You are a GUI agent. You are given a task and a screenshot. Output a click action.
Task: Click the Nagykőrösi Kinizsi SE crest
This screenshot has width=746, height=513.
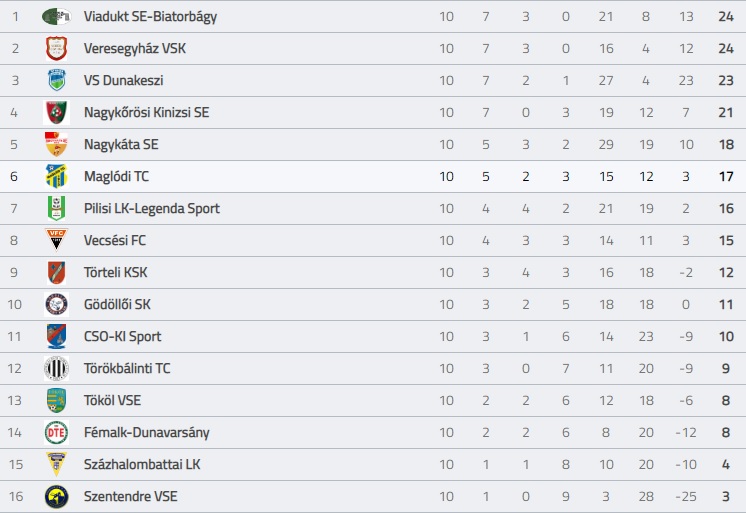[x=56, y=112]
